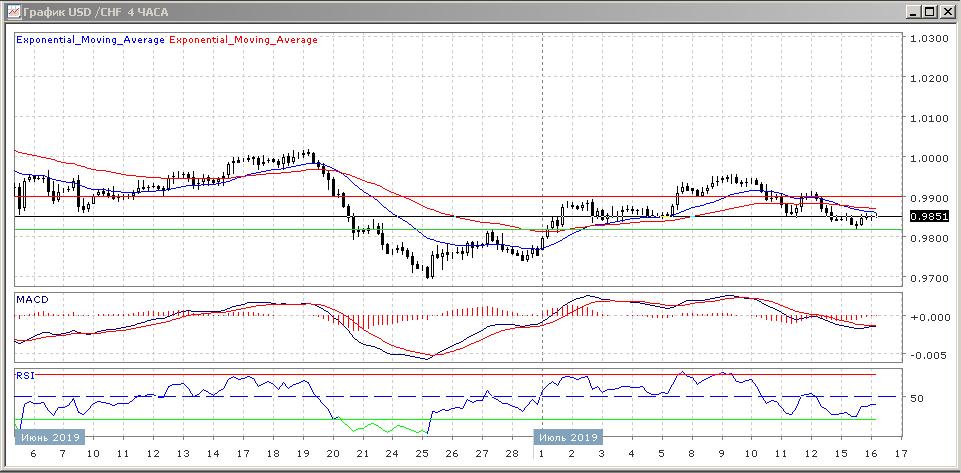Viewport: 961px width, 473px height.
Task: Click the RSI 50 level axis label
Action: 917,398
